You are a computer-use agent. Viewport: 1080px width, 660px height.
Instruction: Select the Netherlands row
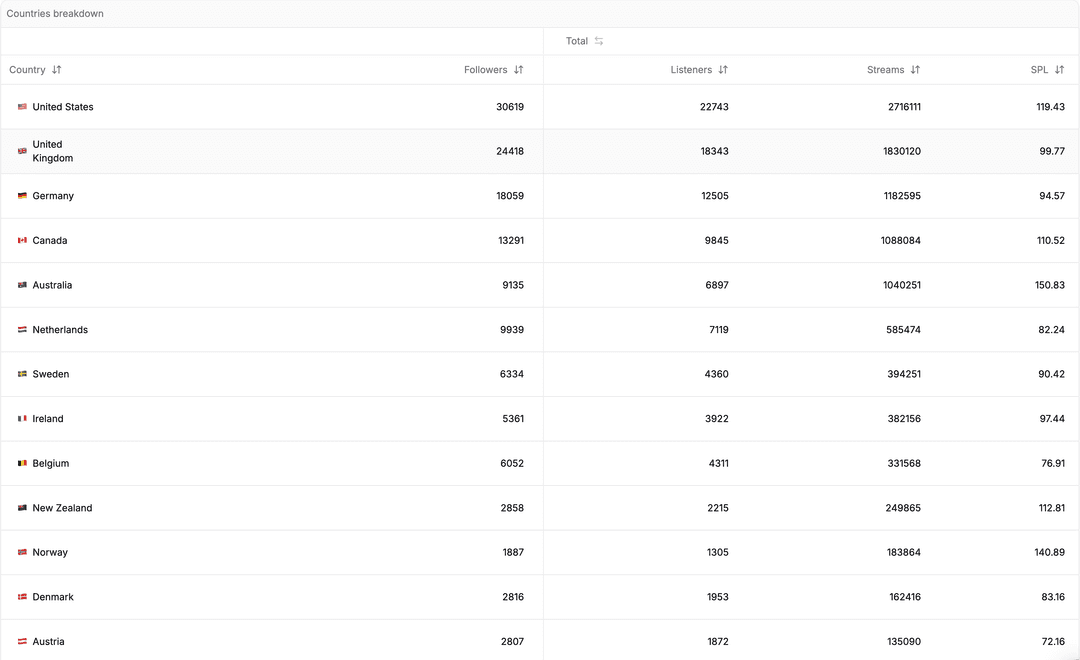click(400, 329)
